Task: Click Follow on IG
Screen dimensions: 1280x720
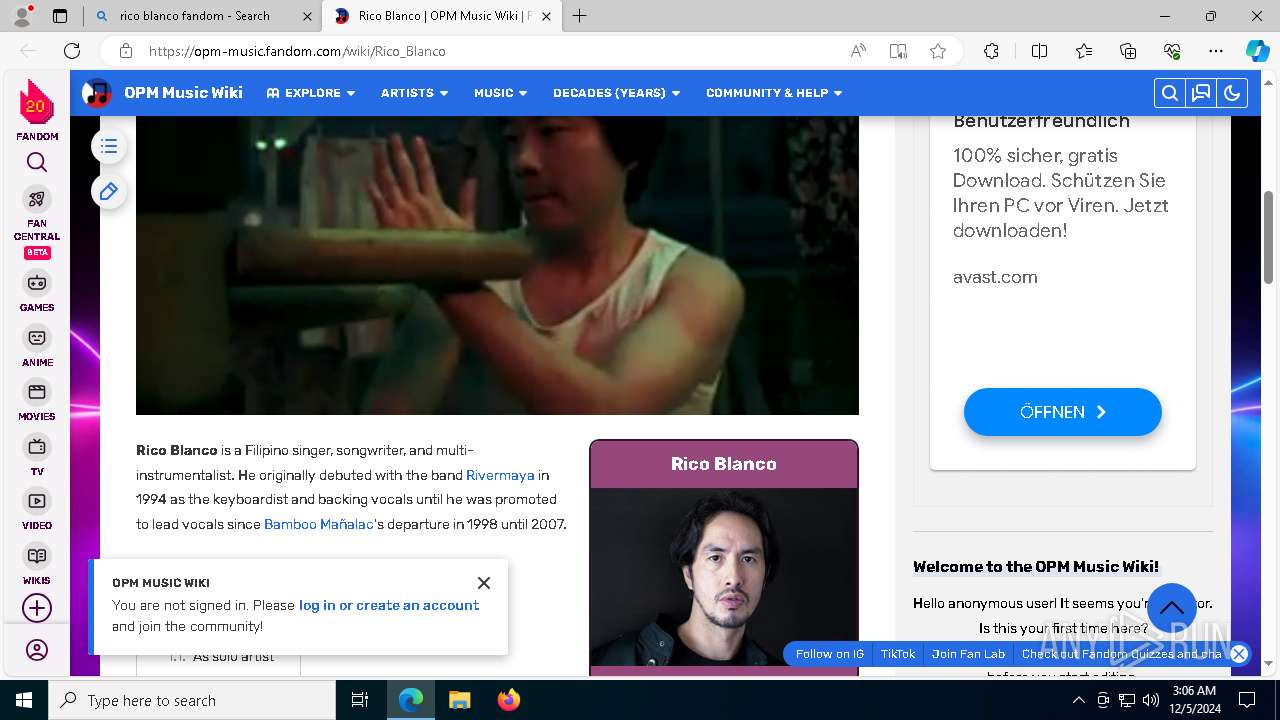Action: pyautogui.click(x=829, y=654)
